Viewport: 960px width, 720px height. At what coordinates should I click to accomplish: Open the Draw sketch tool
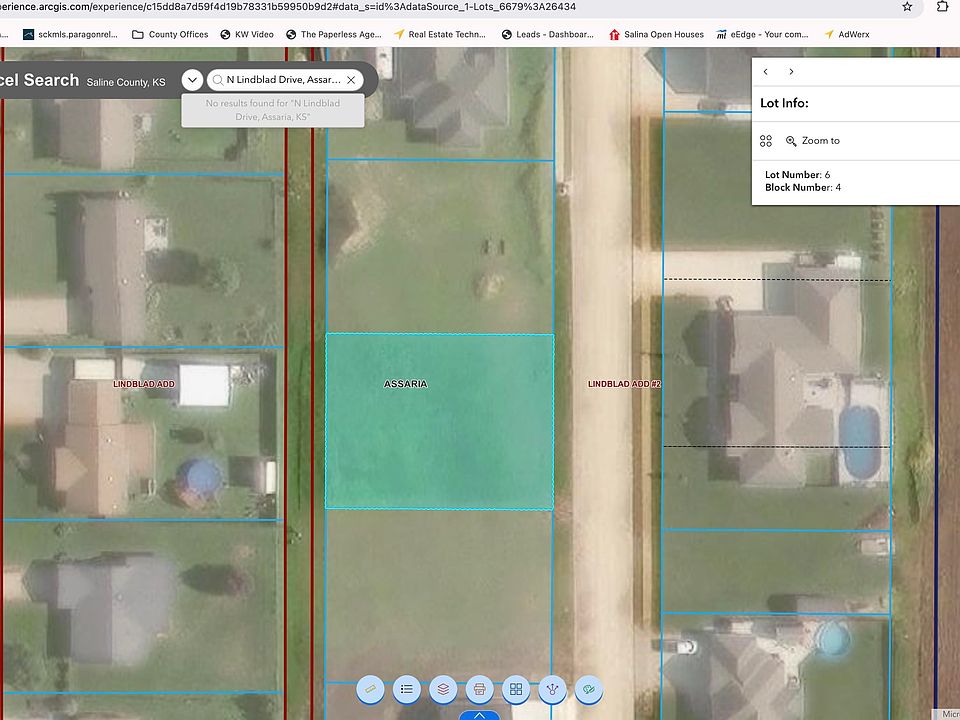pyautogui.click(x=589, y=689)
